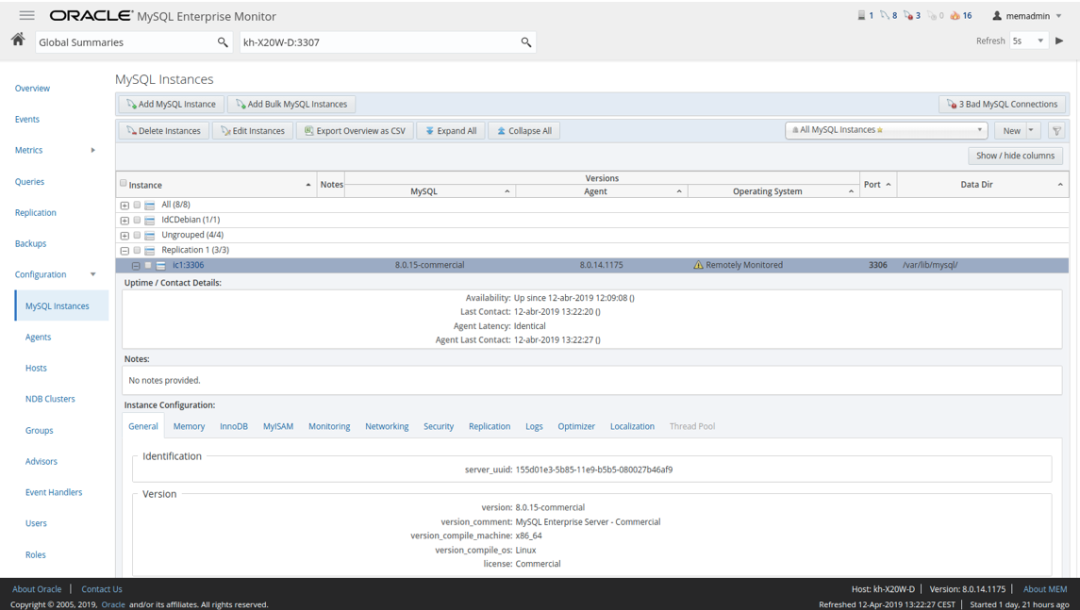Tick the Ungrouped group checkbox
Viewport: 1080px width, 610px height.
tap(137, 235)
